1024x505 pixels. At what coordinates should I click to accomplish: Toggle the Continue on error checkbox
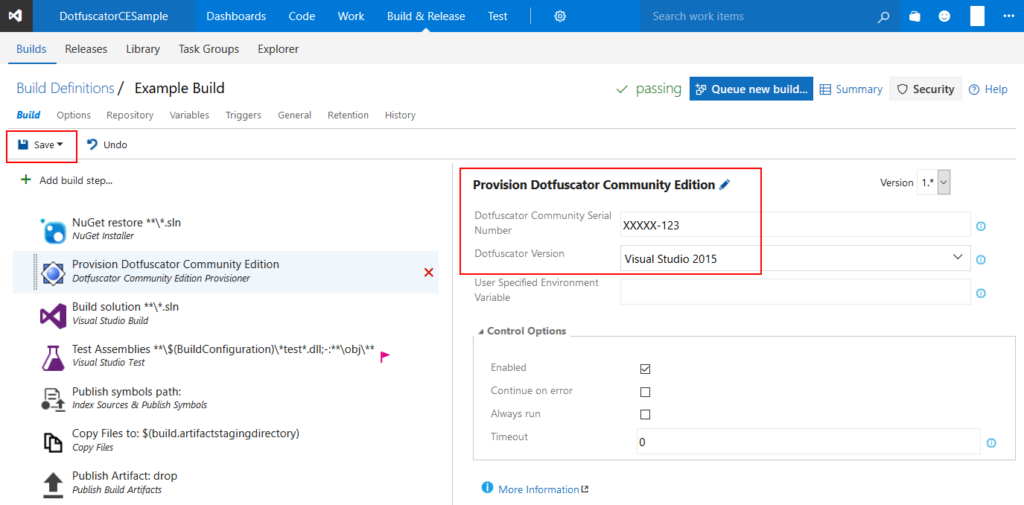click(x=645, y=392)
